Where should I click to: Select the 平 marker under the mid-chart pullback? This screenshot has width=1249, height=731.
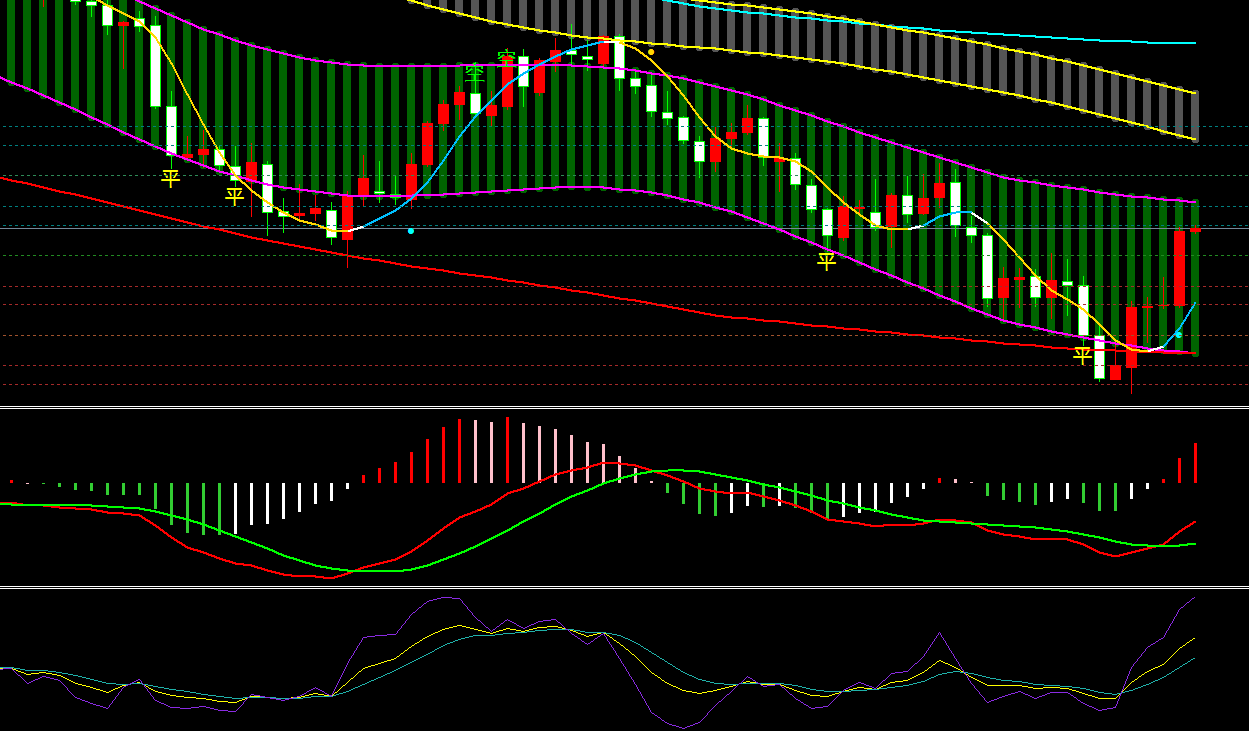(x=827, y=261)
